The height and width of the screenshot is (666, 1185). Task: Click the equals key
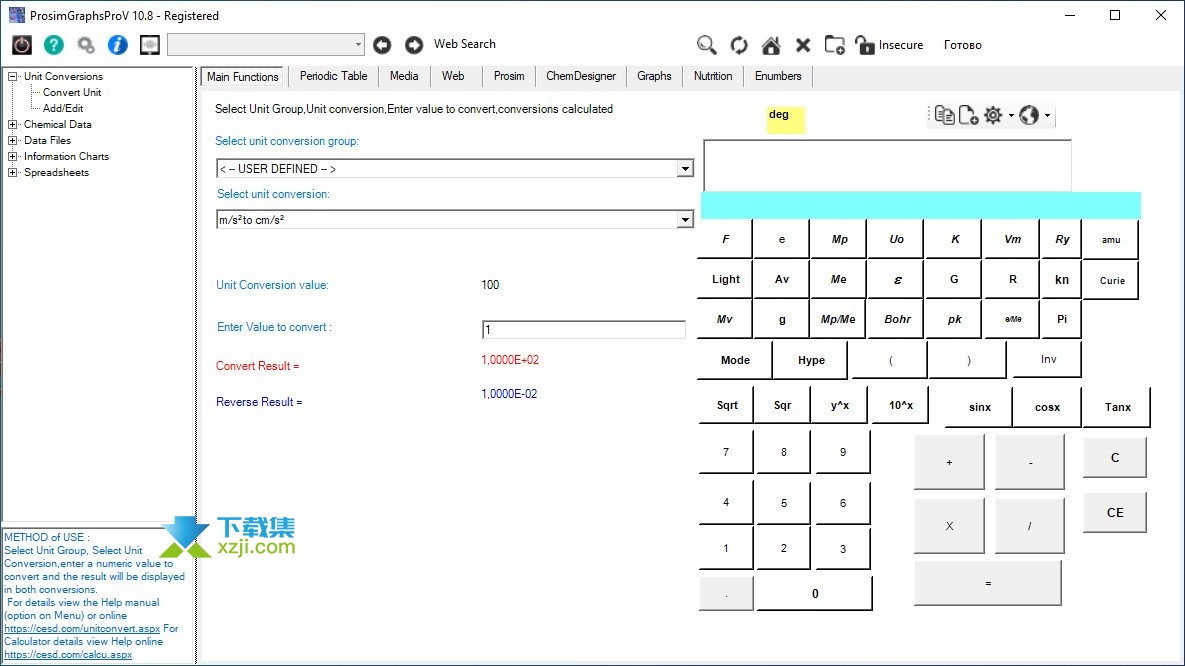[988, 583]
